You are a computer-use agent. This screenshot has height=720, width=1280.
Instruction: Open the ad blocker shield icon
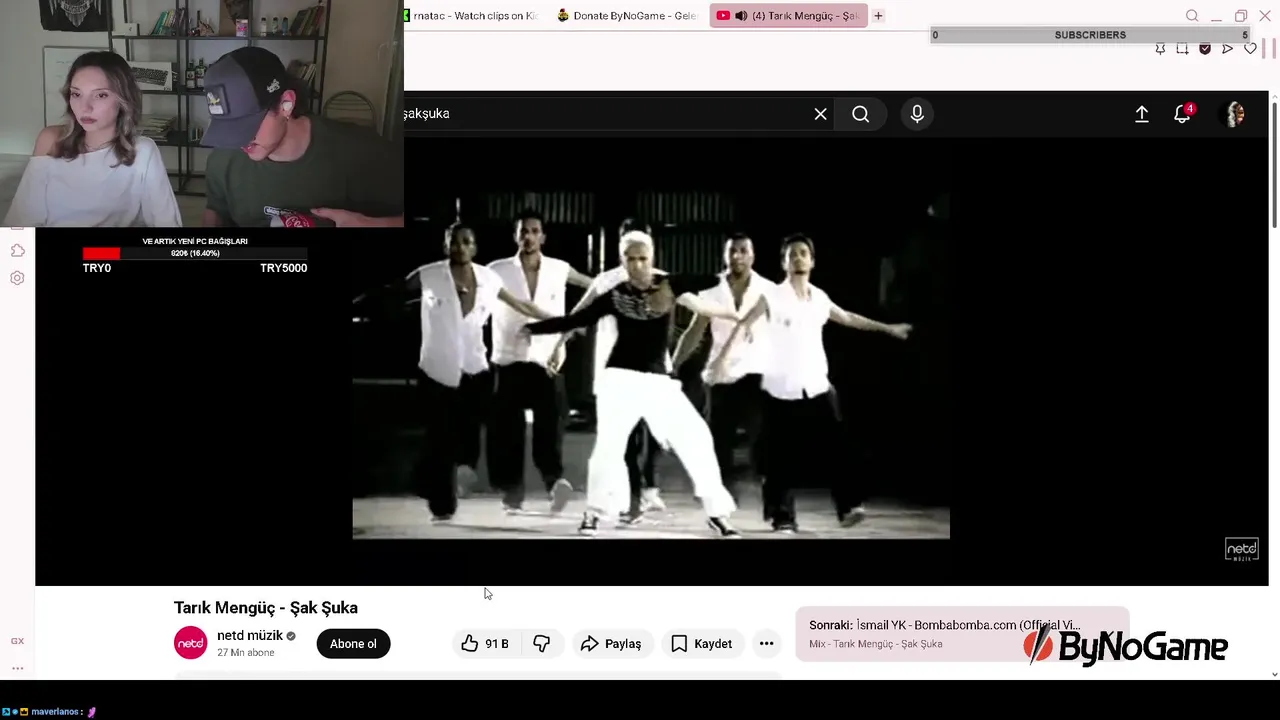point(1205,49)
